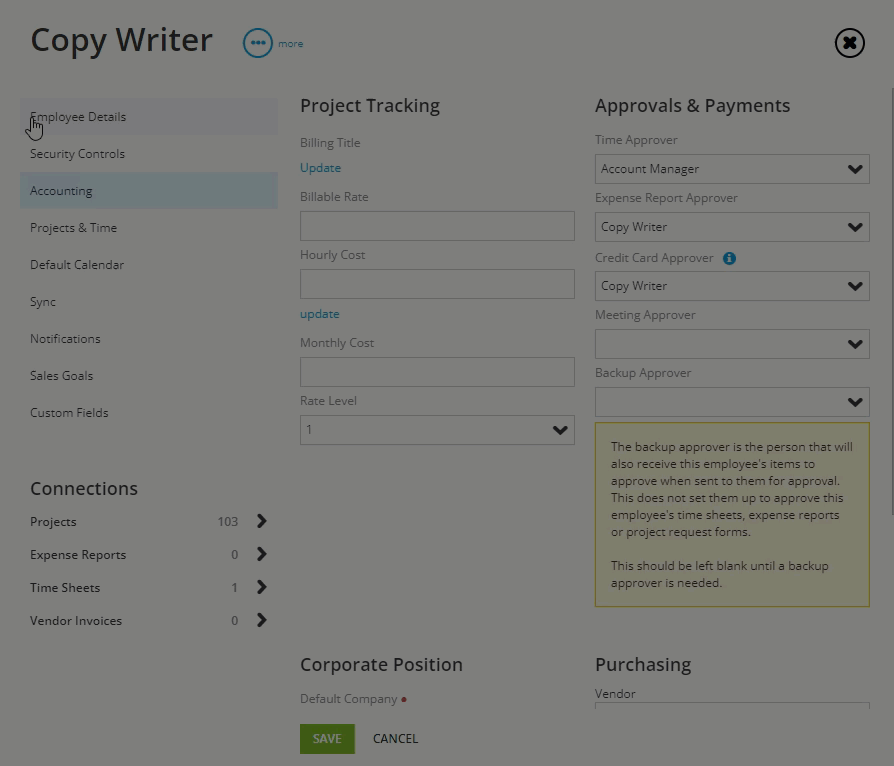Viewport: 894px width, 766px height.
Task: Expand the Expense Report Approver dropdown
Action: tap(732, 227)
